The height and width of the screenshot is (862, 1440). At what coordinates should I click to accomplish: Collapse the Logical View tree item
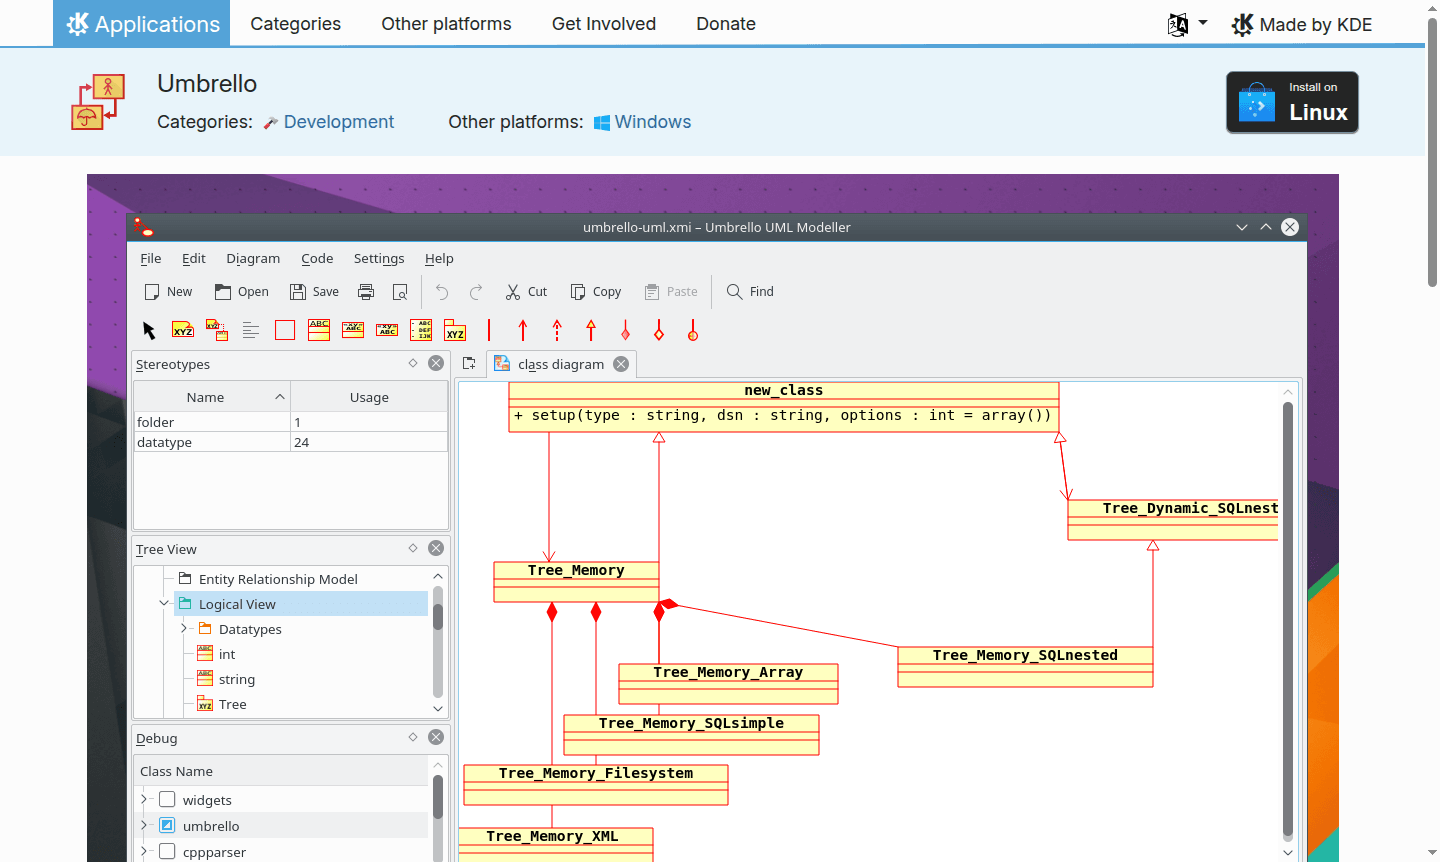pos(164,603)
